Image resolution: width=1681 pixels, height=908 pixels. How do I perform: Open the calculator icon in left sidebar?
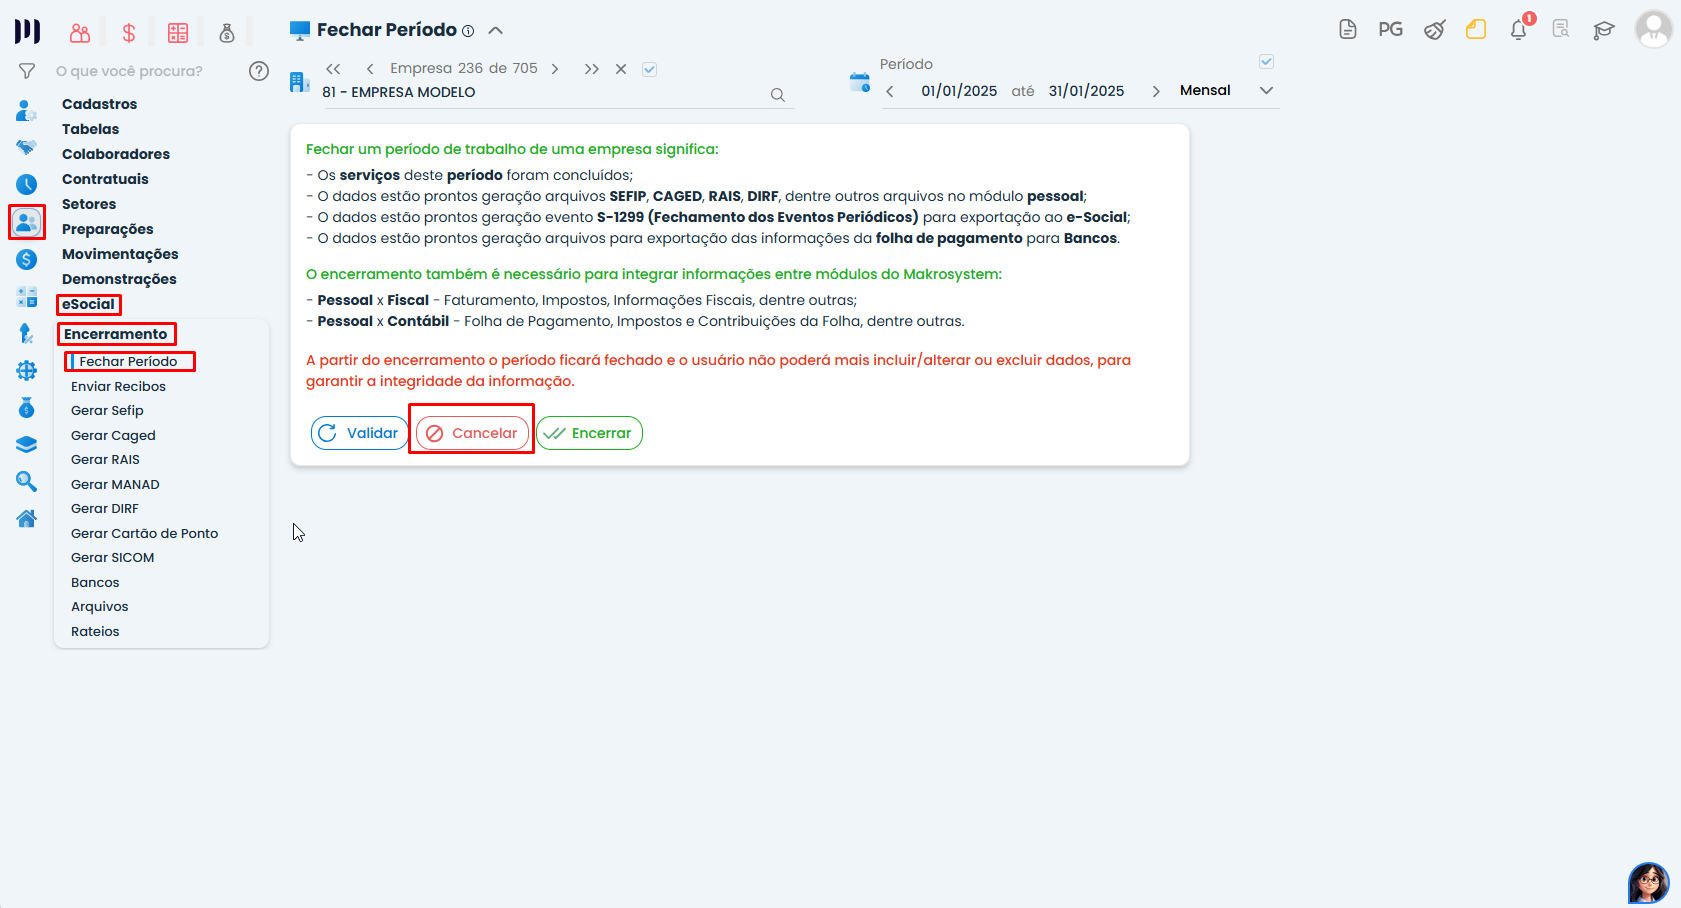pyautogui.click(x=27, y=297)
